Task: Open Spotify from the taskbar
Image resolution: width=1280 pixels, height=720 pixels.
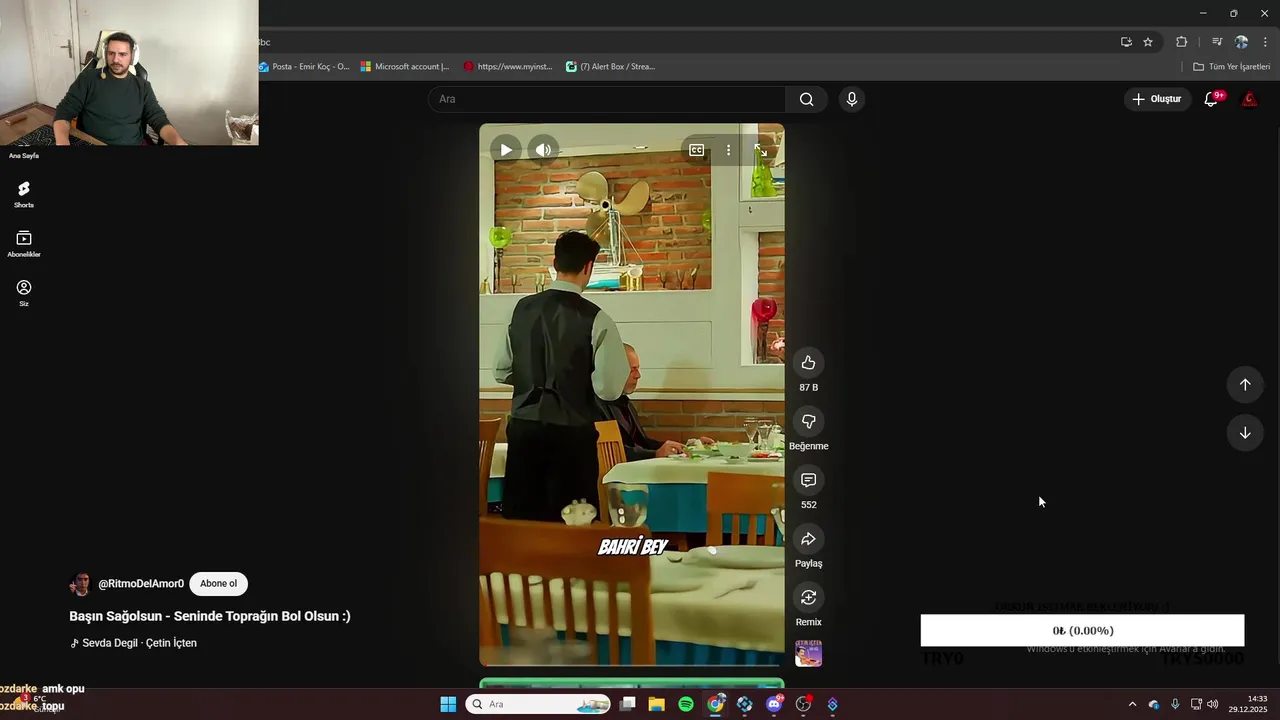Action: coord(686,704)
